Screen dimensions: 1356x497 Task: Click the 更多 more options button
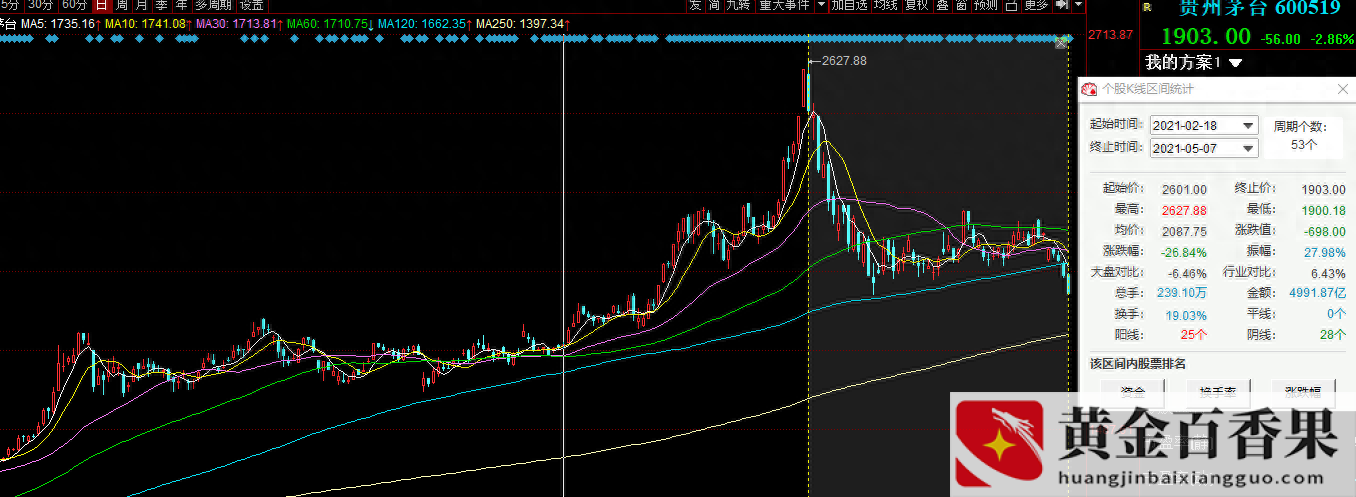click(x=1037, y=5)
